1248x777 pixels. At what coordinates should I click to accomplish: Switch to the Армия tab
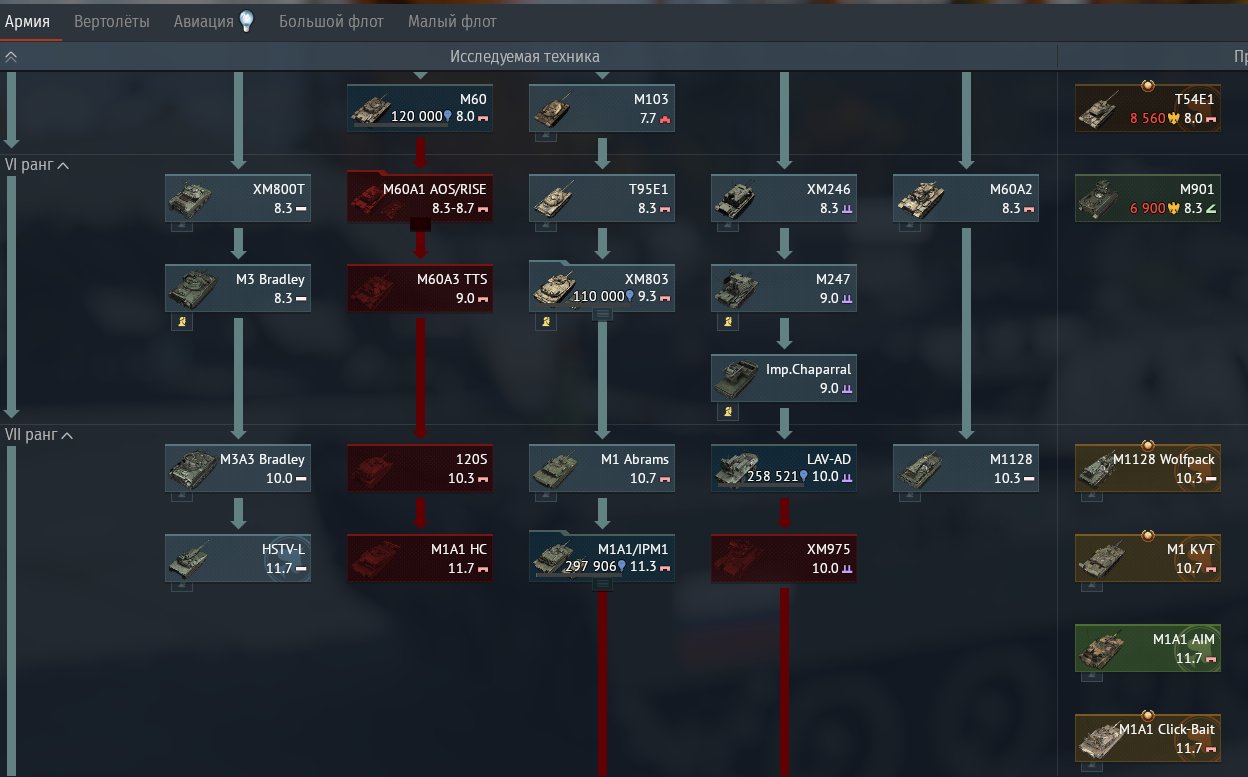click(x=27, y=21)
